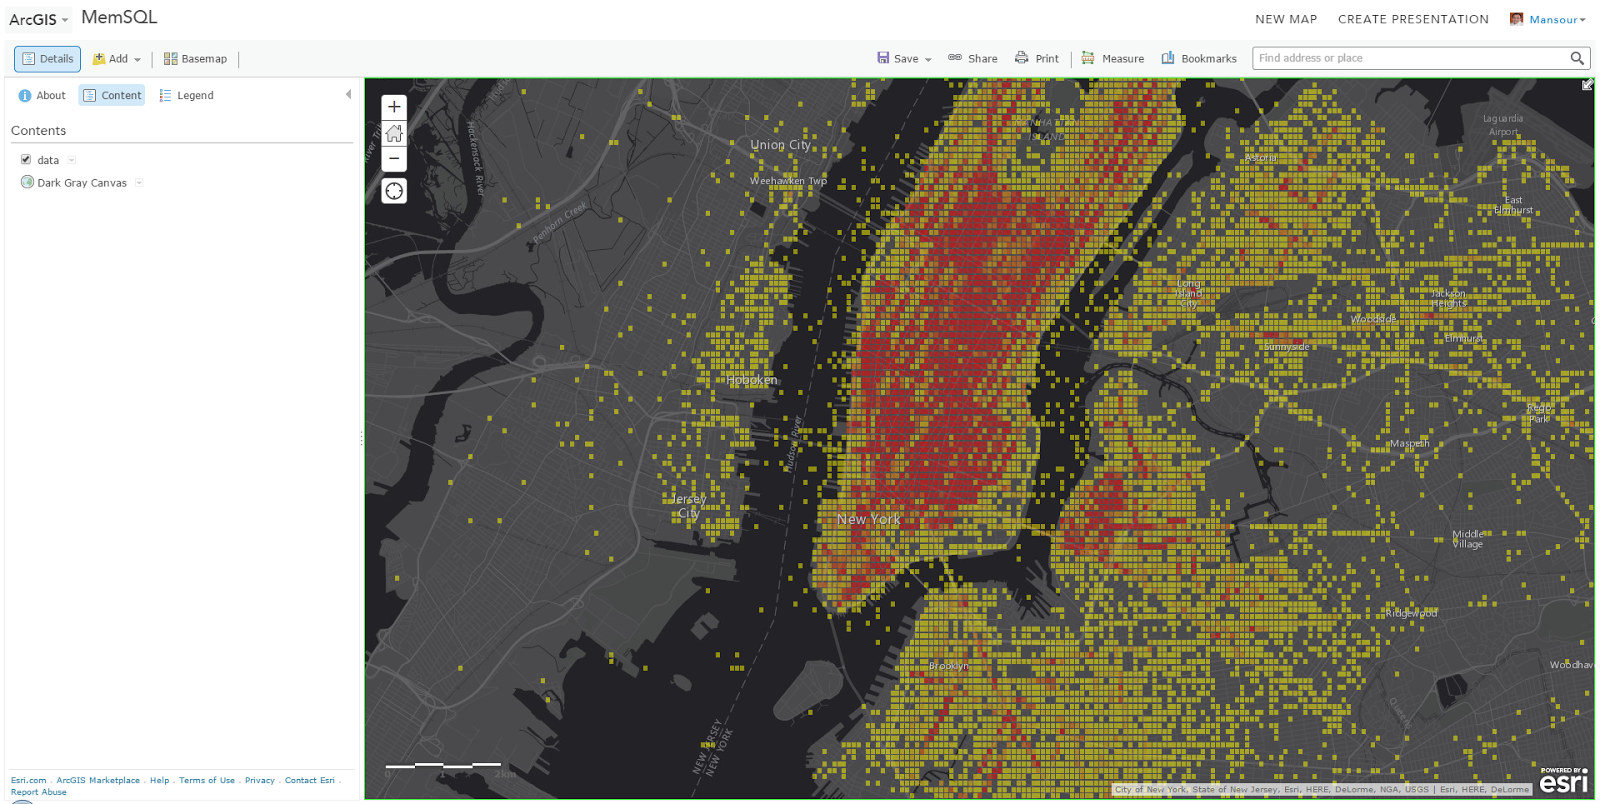The width and height of the screenshot is (1600, 804).
Task: Select the data layer name
Action: (x=48, y=160)
